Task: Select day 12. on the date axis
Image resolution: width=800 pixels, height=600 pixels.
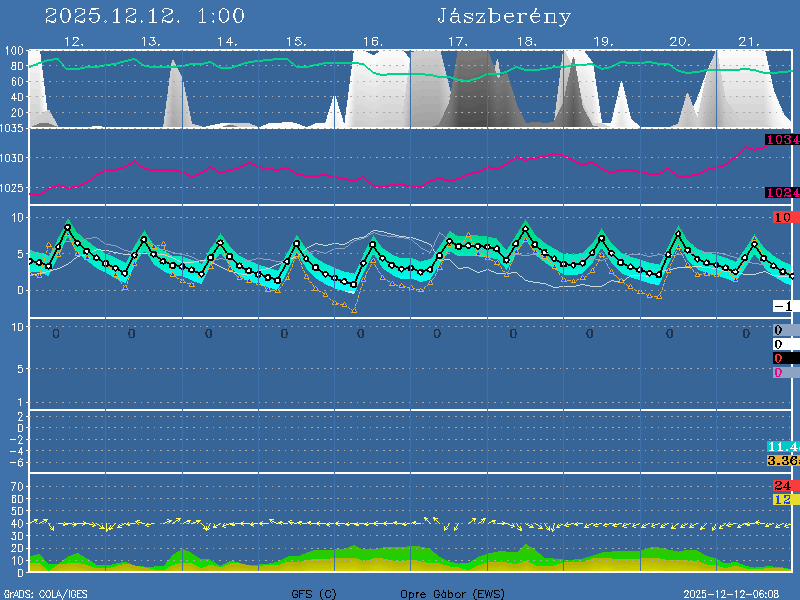Action: pos(74,41)
